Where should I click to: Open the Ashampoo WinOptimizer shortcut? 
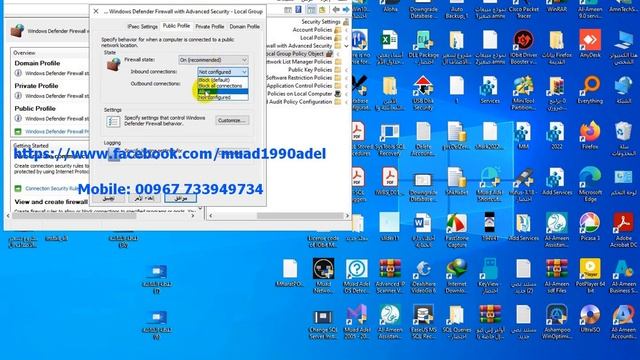click(x=557, y=322)
